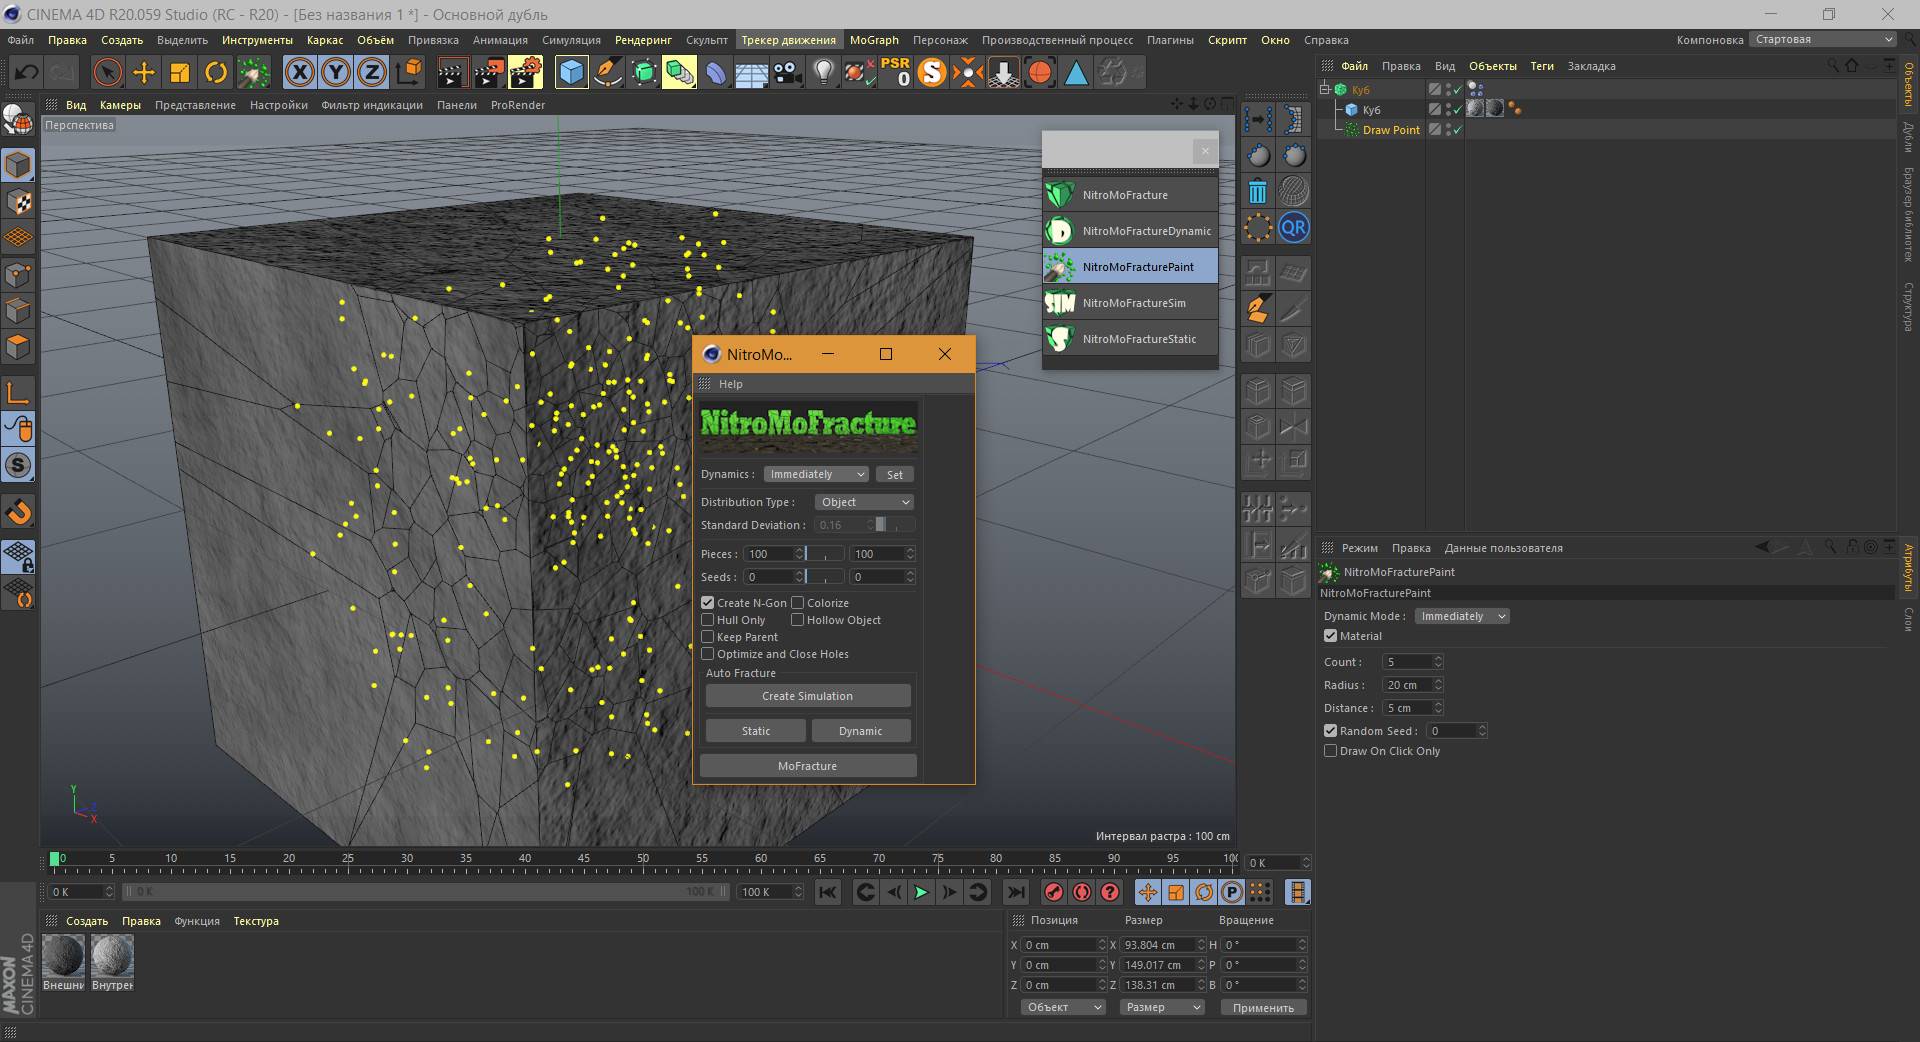
Task: Open the MoGraph menu
Action: coord(874,40)
